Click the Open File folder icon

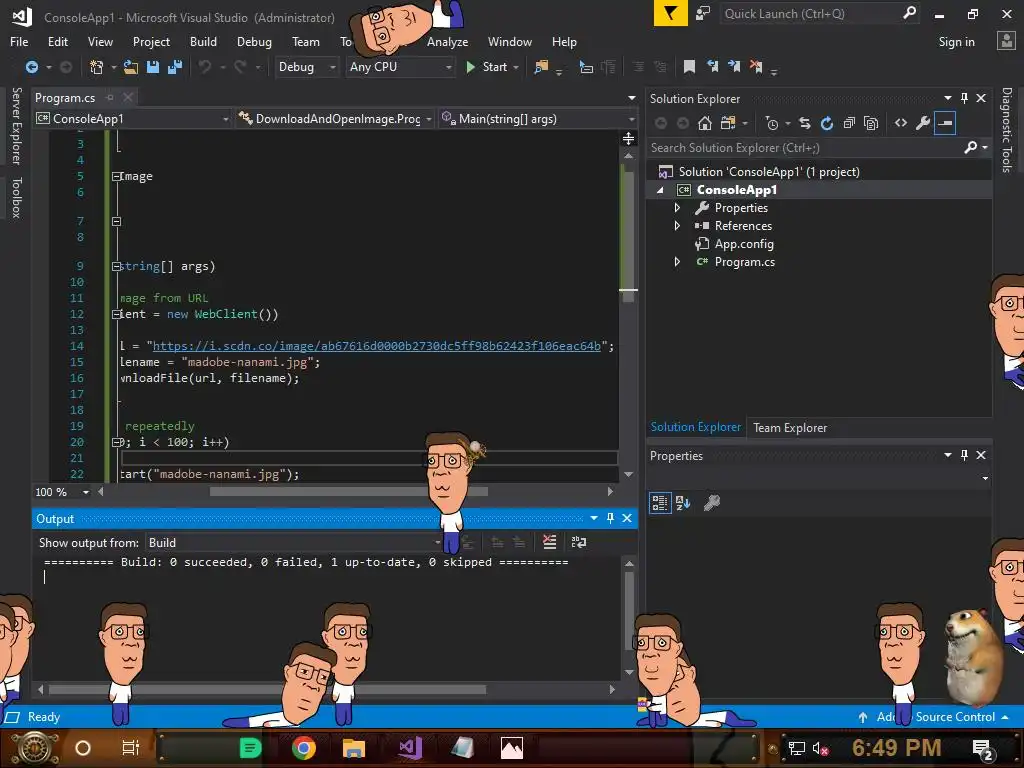pyautogui.click(x=131, y=67)
